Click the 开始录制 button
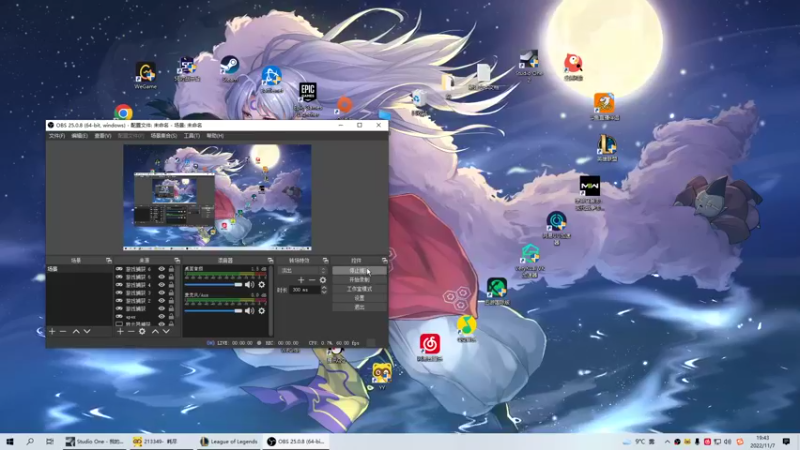Viewport: 800px width, 450px height. click(x=359, y=280)
